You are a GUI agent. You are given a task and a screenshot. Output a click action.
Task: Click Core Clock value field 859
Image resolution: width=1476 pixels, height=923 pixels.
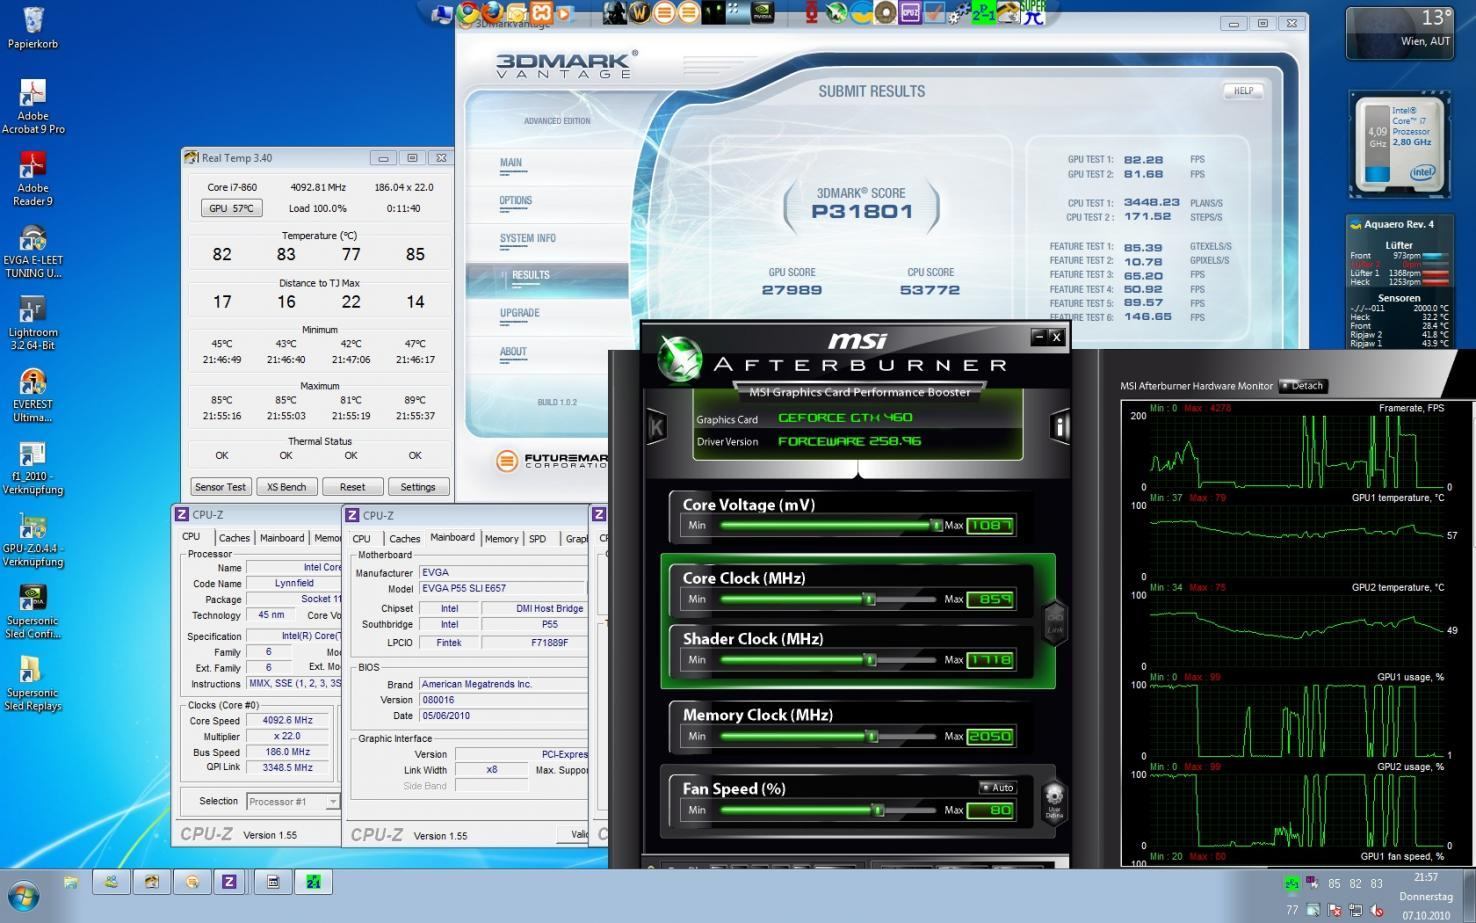point(990,599)
